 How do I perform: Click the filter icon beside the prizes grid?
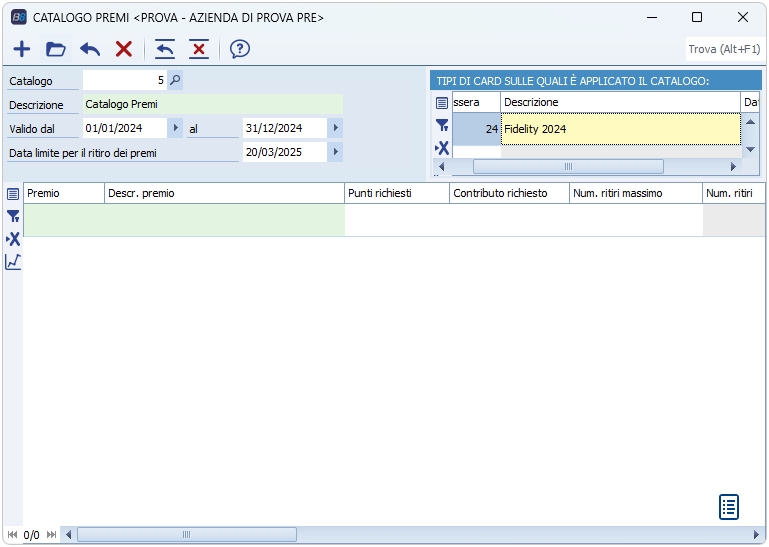click(13, 216)
